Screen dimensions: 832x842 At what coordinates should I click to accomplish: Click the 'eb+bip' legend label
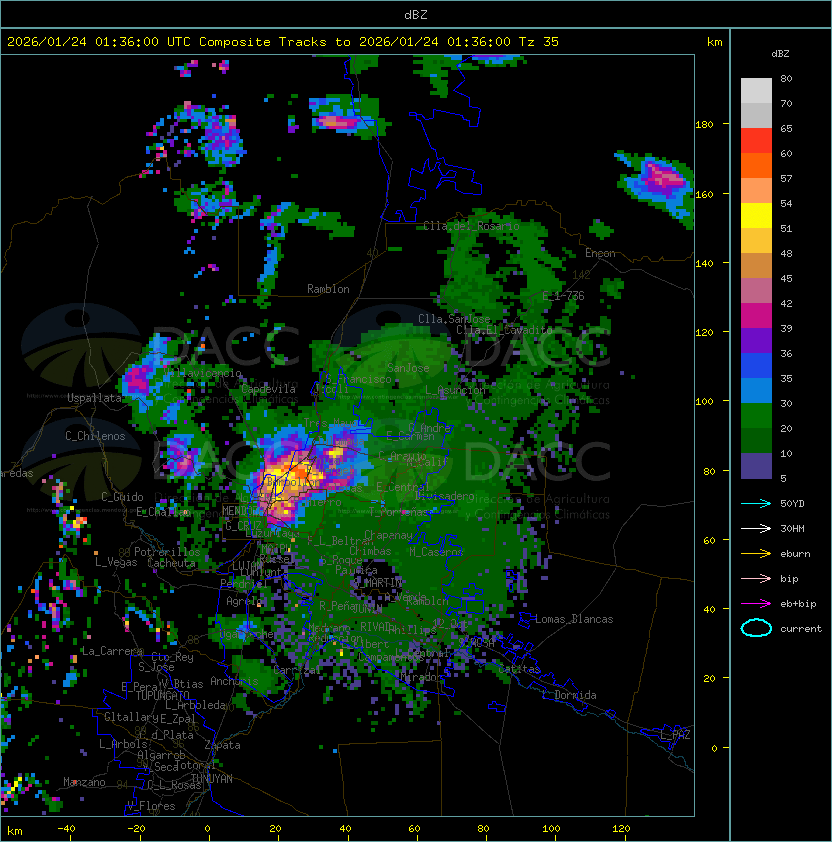[x=798, y=604]
